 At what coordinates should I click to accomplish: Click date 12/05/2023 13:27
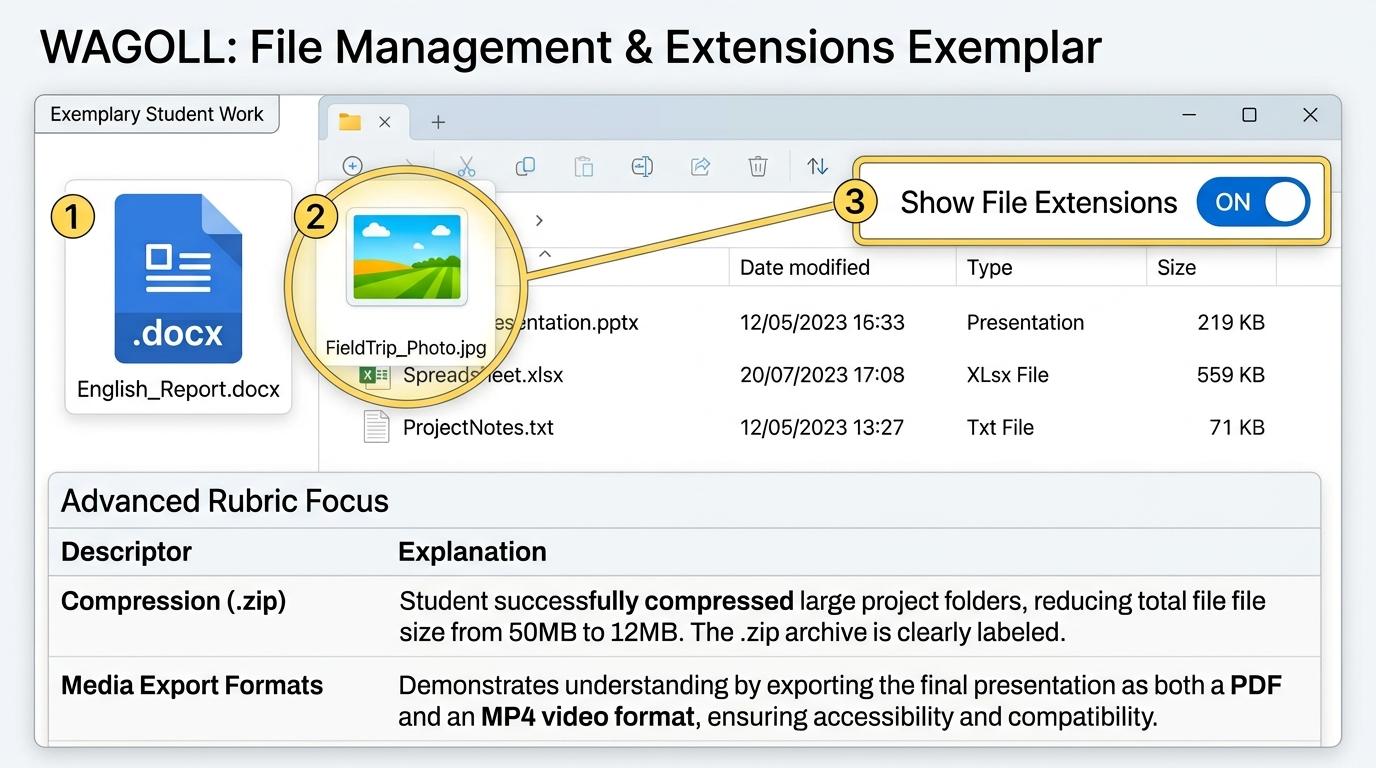[x=822, y=427]
